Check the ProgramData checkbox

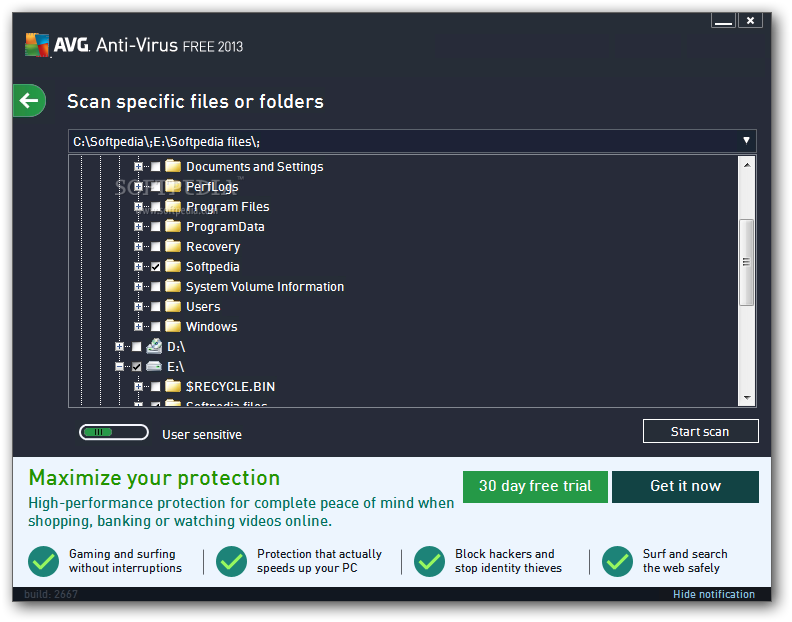156,226
